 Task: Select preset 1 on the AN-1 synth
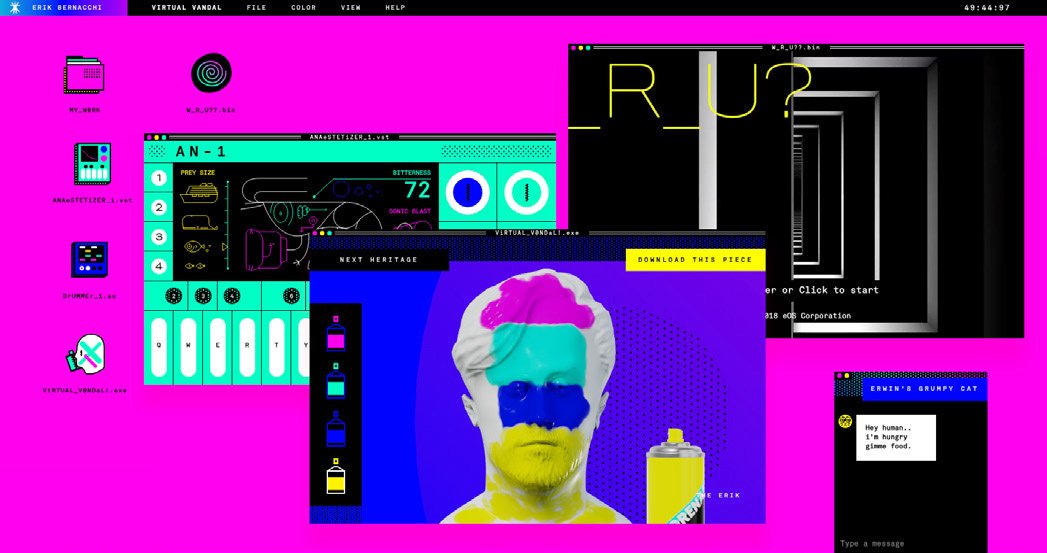(158, 180)
